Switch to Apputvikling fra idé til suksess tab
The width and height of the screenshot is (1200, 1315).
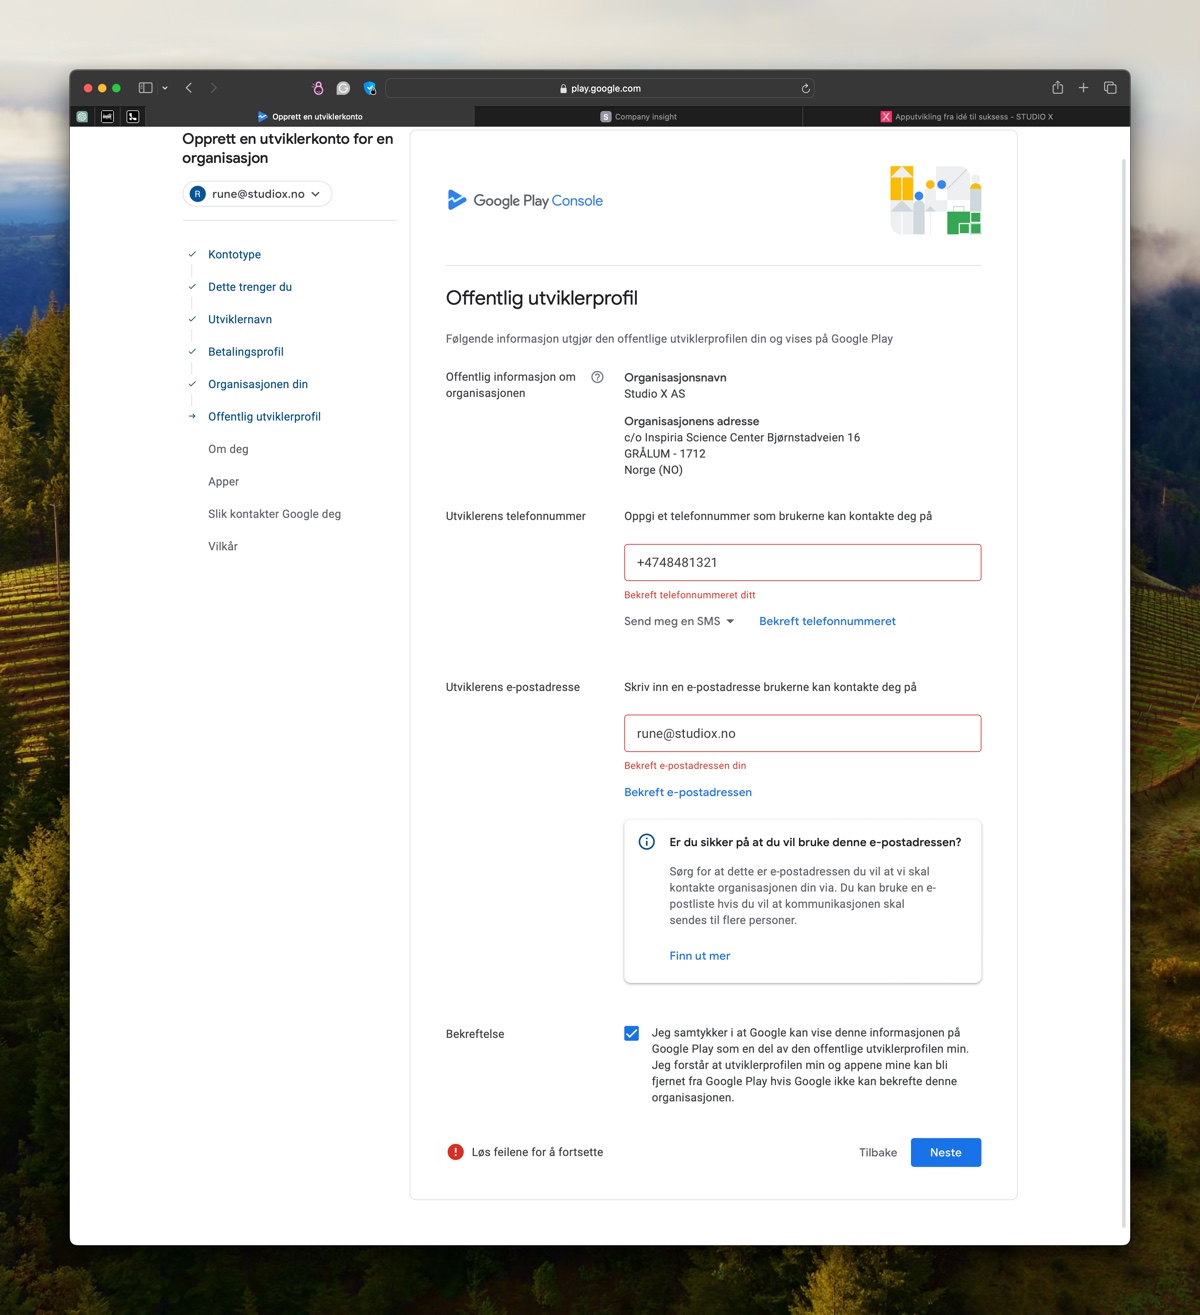[966, 116]
